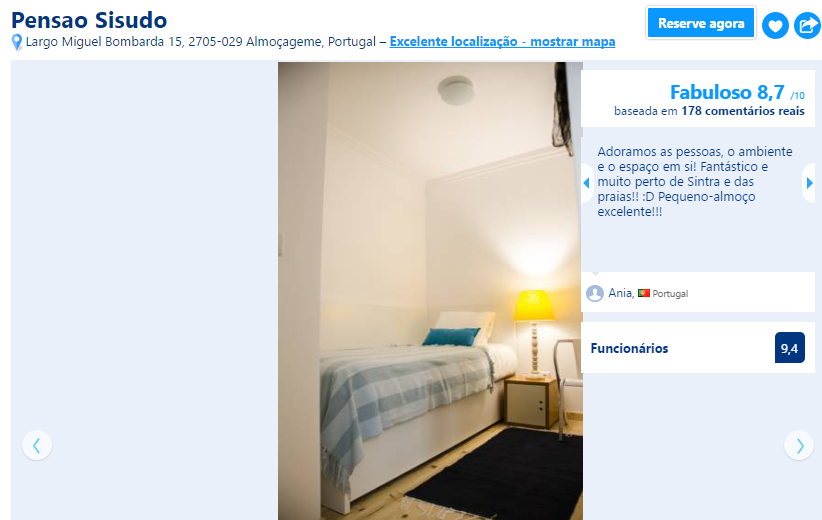This screenshot has height=520, width=822.
Task: Click the Portugal flag icon
Action: click(x=644, y=293)
